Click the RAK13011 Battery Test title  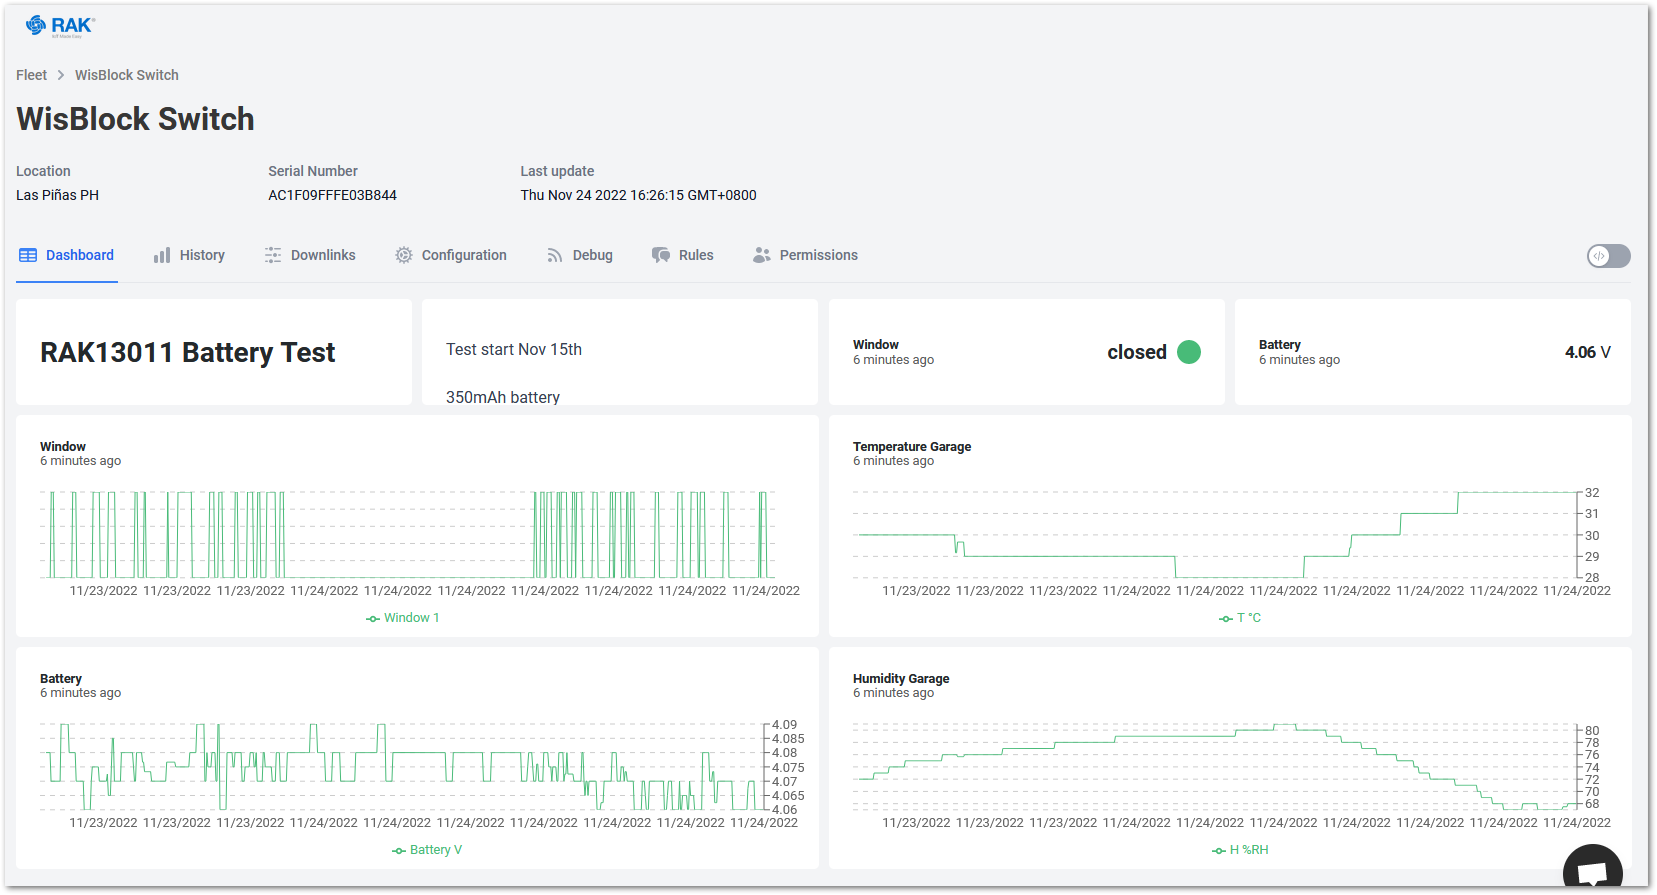coord(188,352)
